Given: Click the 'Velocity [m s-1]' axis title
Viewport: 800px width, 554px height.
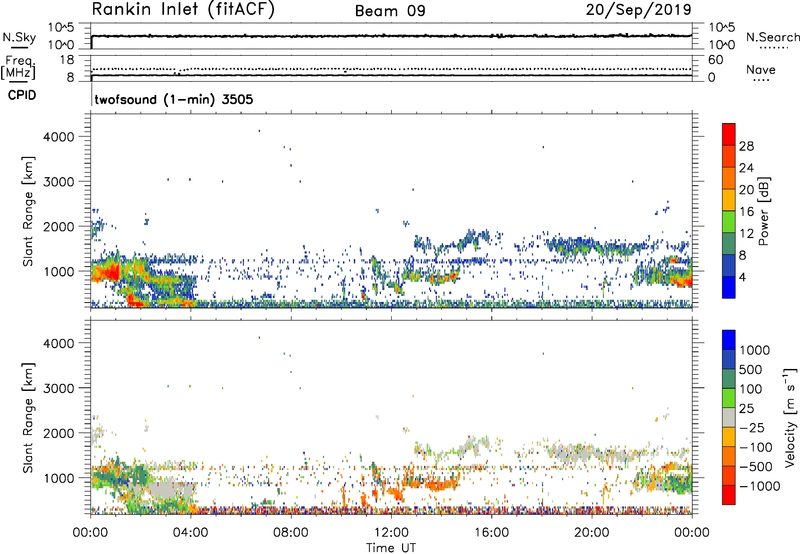Looking at the screenshot, I should point(790,417).
